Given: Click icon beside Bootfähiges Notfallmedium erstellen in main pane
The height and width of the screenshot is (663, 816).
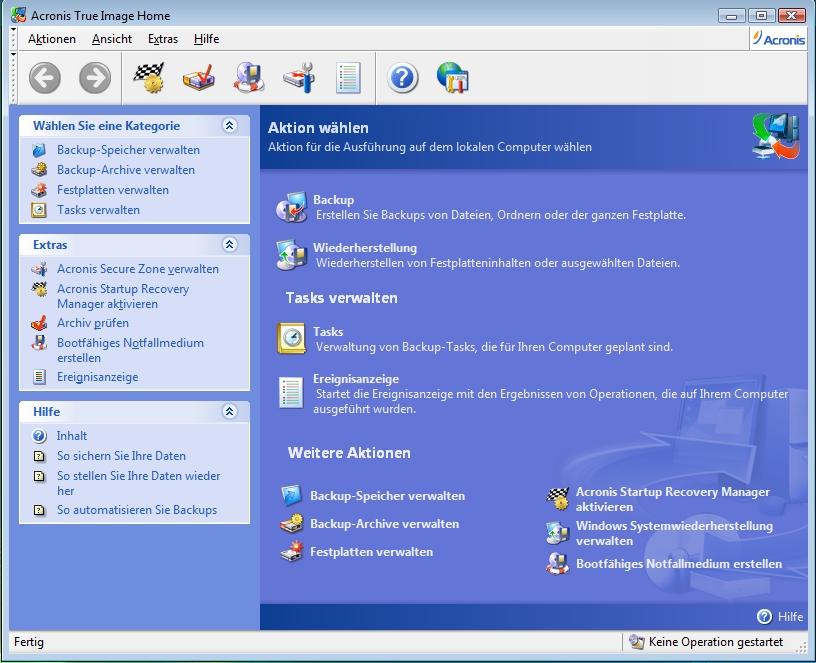Looking at the screenshot, I should [x=558, y=564].
